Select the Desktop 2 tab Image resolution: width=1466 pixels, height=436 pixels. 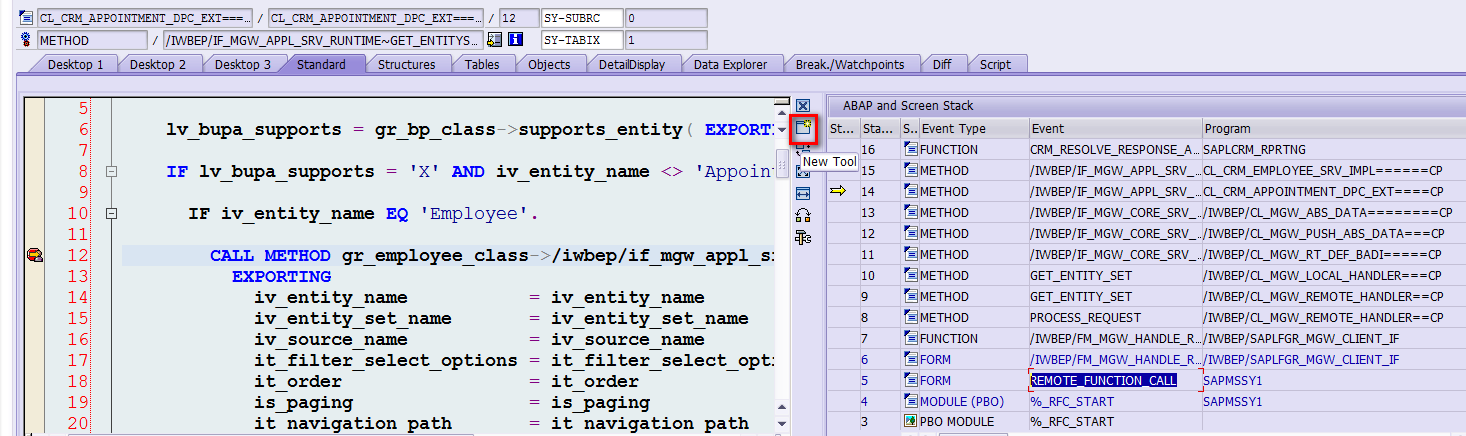(158, 65)
